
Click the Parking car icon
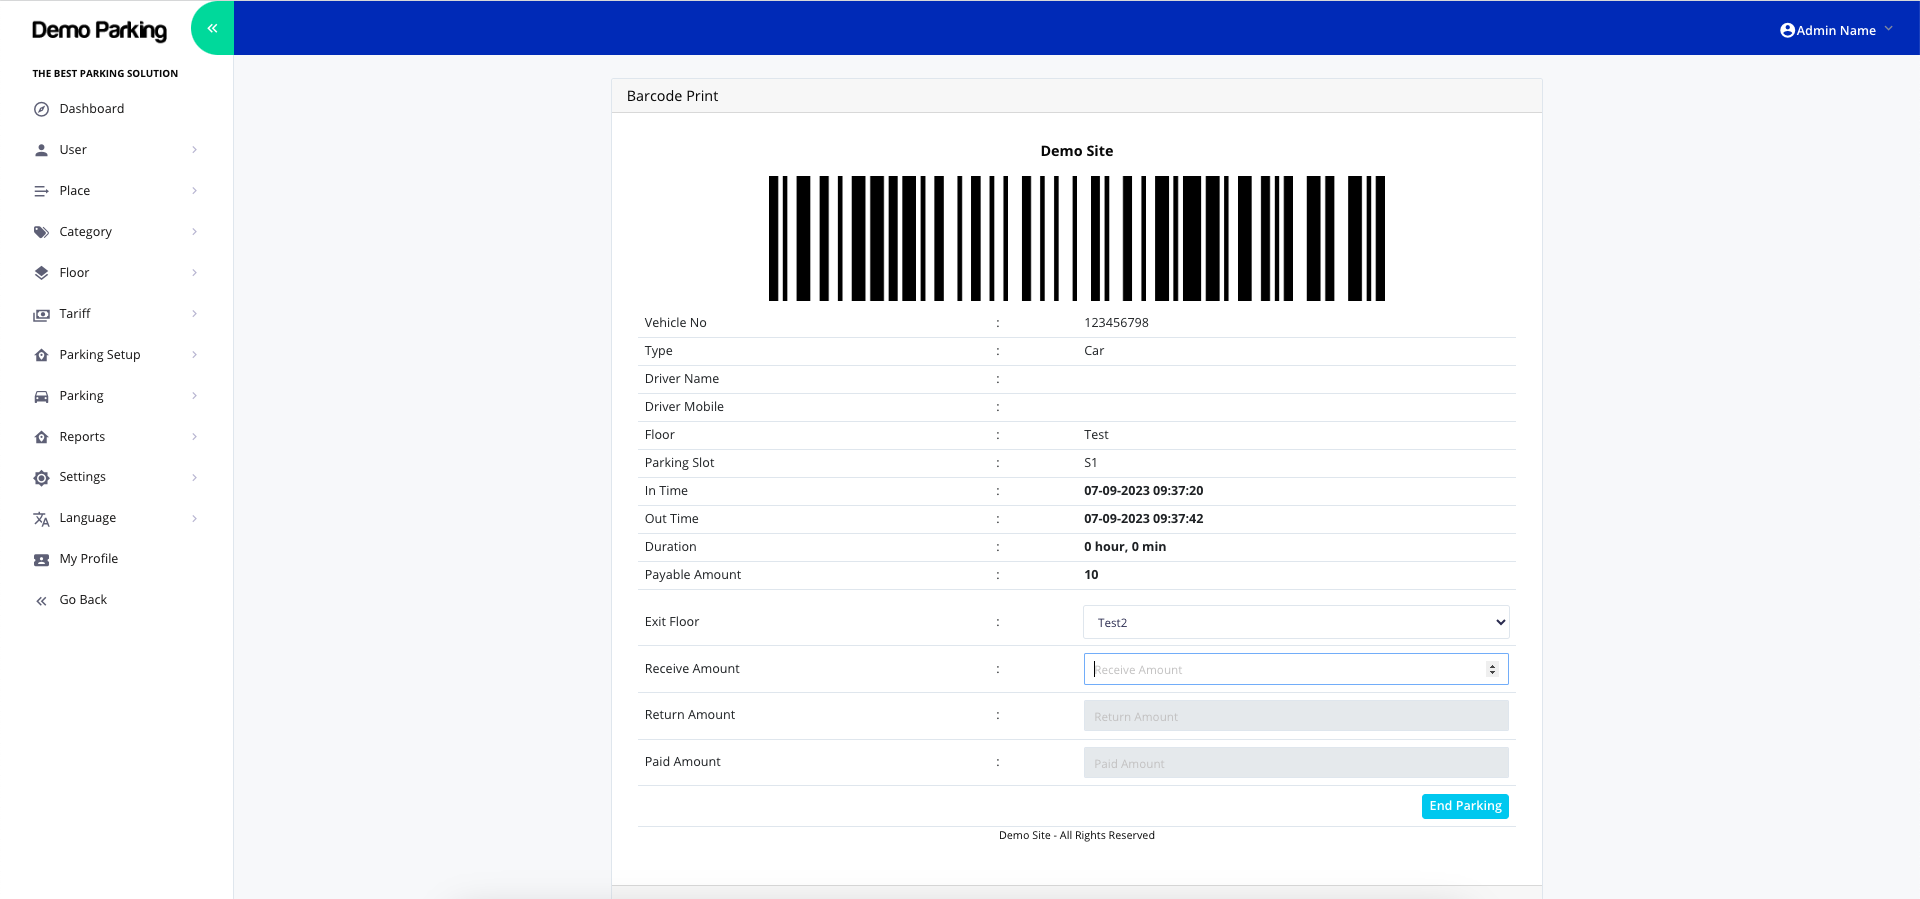click(41, 396)
